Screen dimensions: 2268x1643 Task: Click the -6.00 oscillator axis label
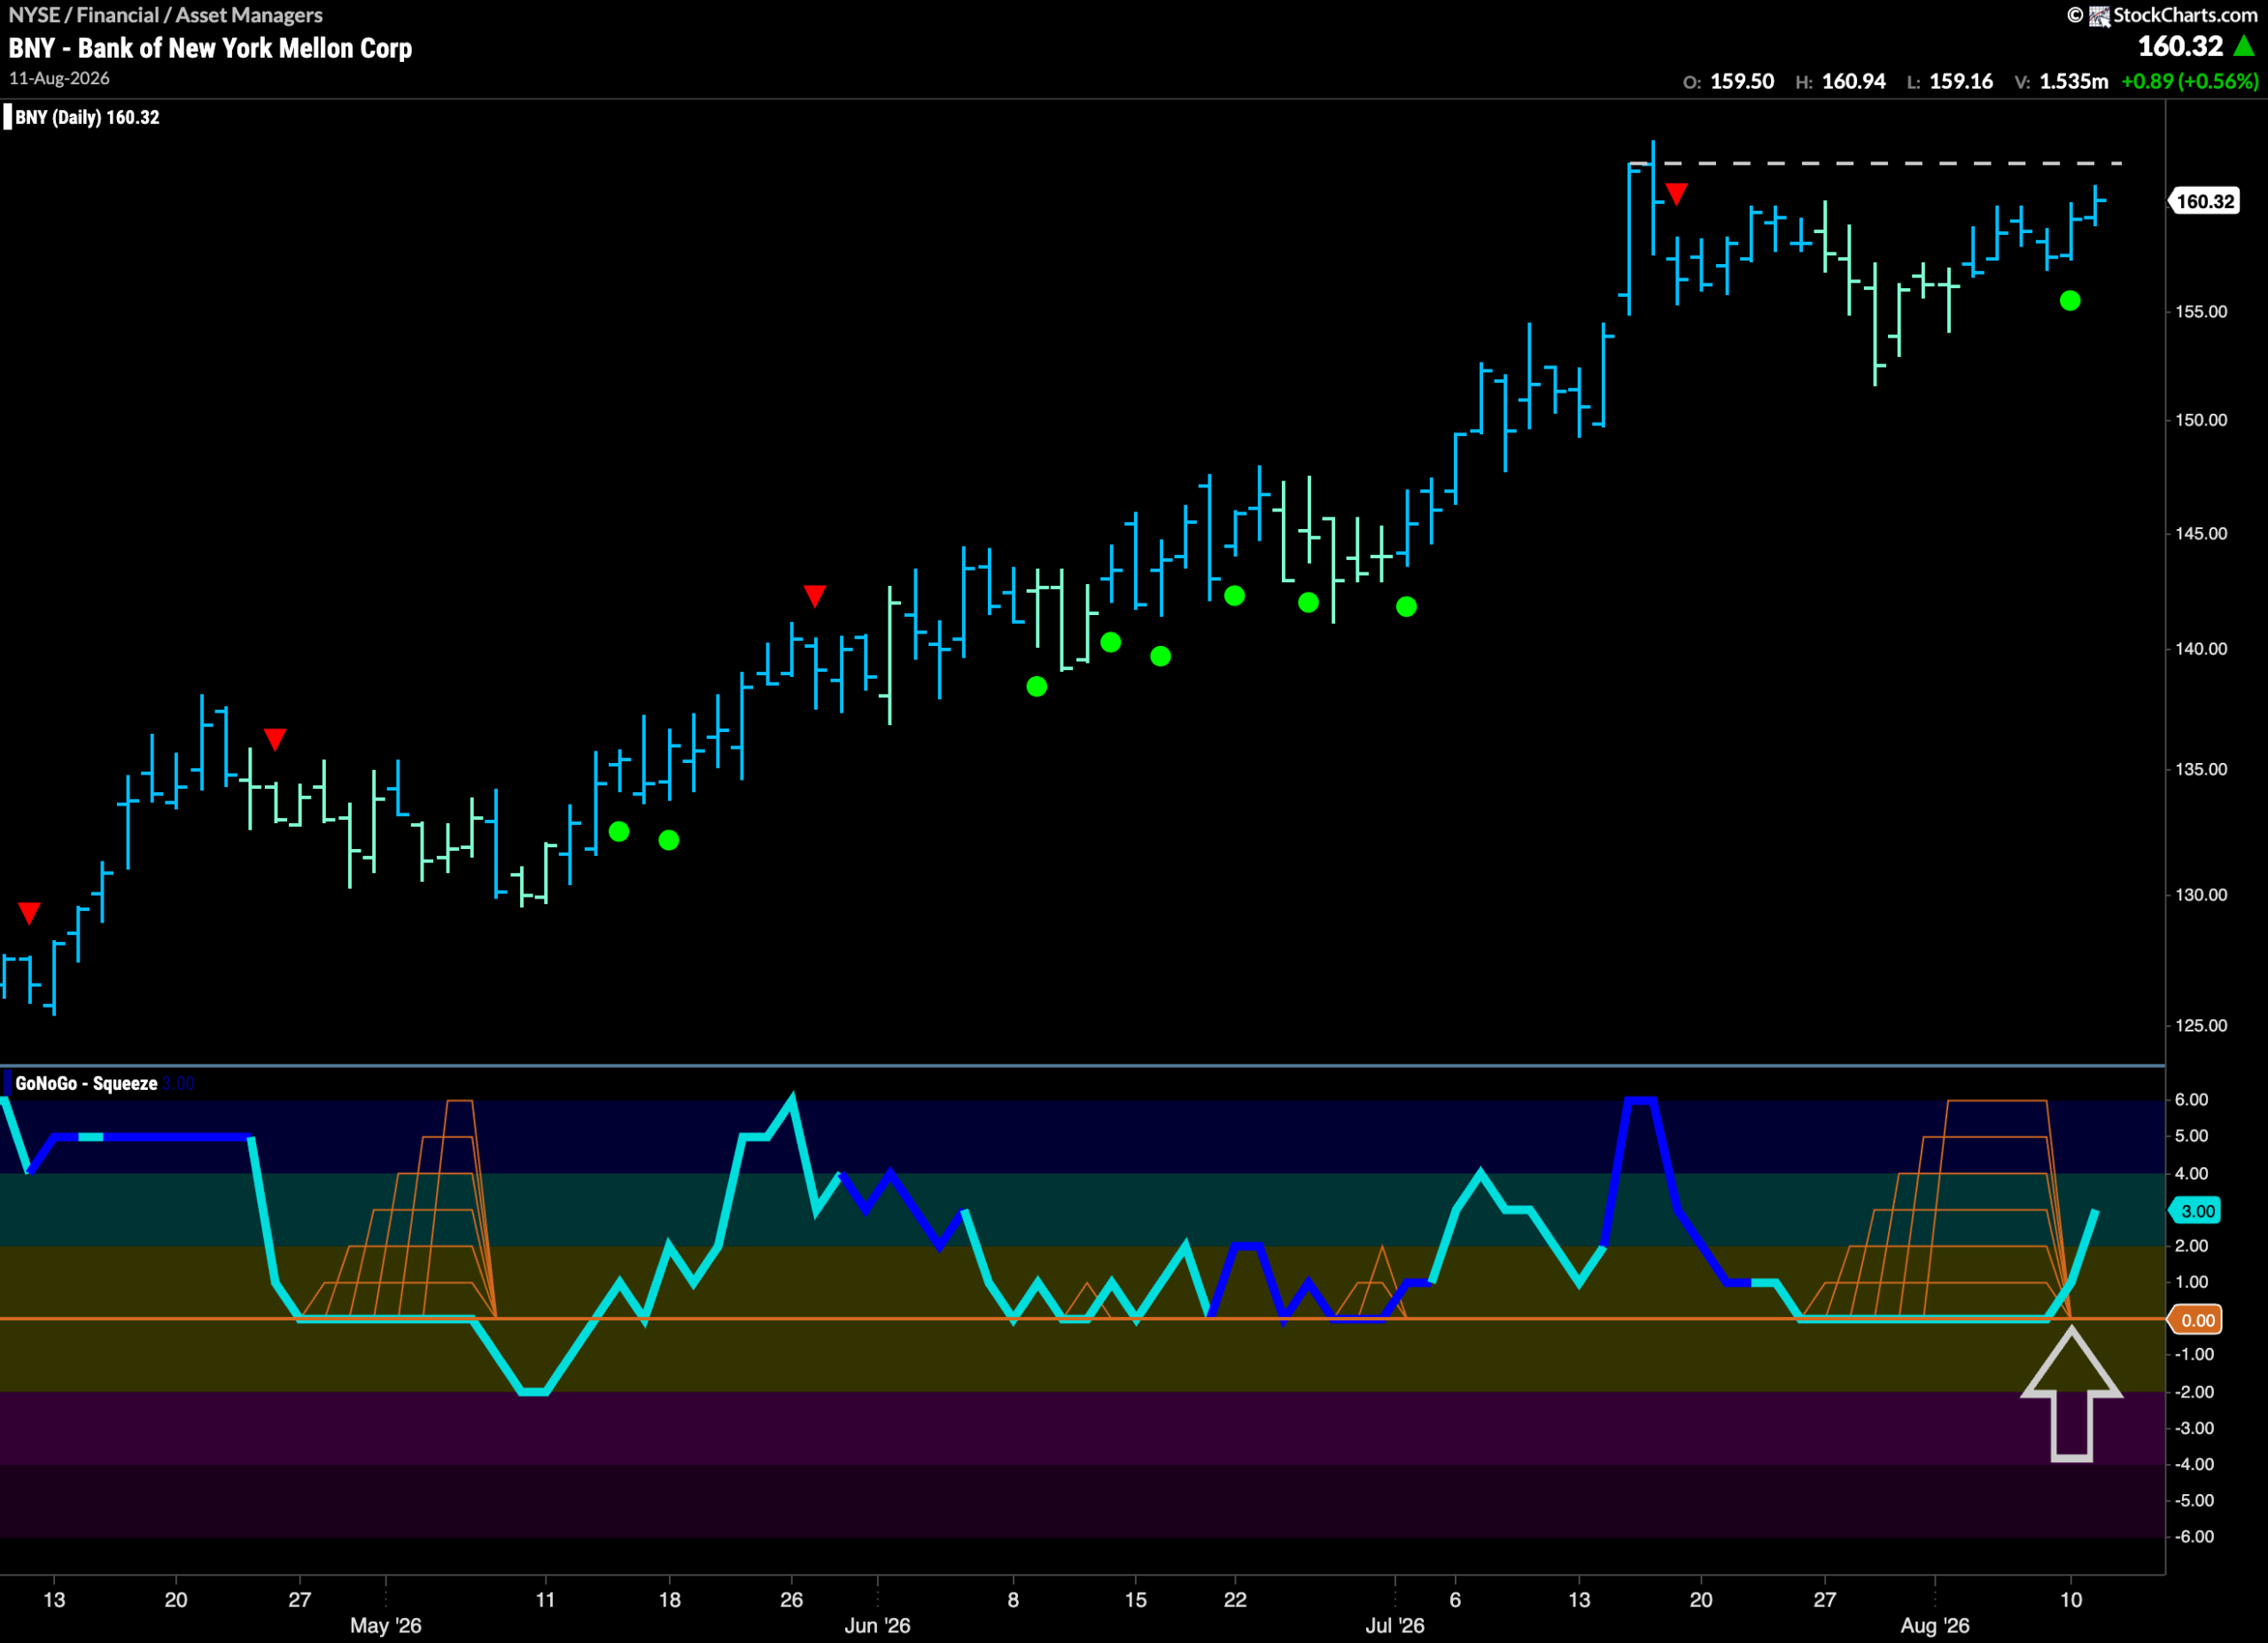(x=2194, y=1537)
